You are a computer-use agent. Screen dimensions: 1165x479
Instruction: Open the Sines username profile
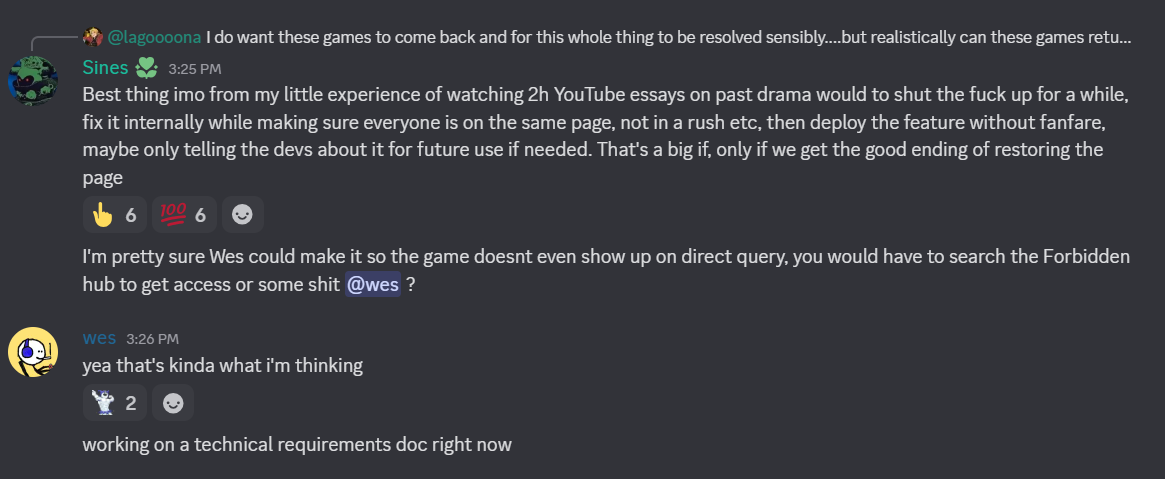[x=106, y=68]
